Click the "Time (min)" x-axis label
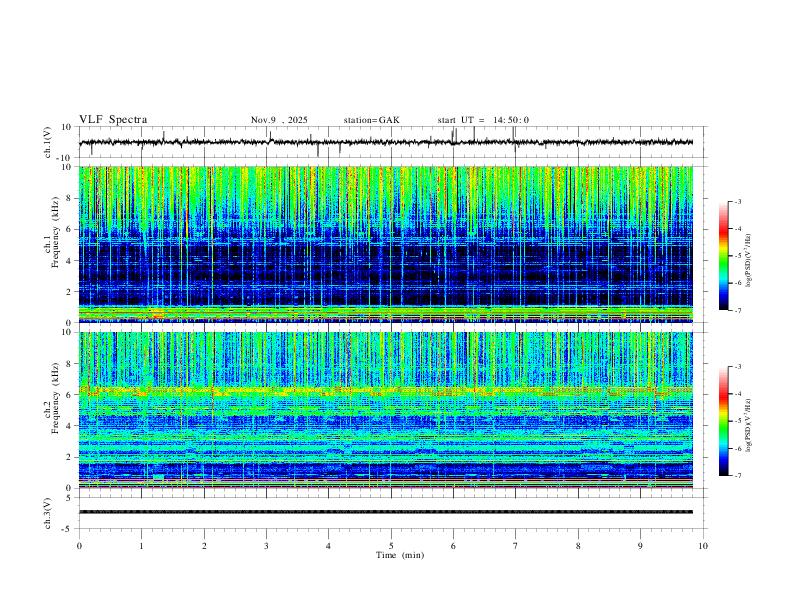792x612 pixels. click(400, 555)
